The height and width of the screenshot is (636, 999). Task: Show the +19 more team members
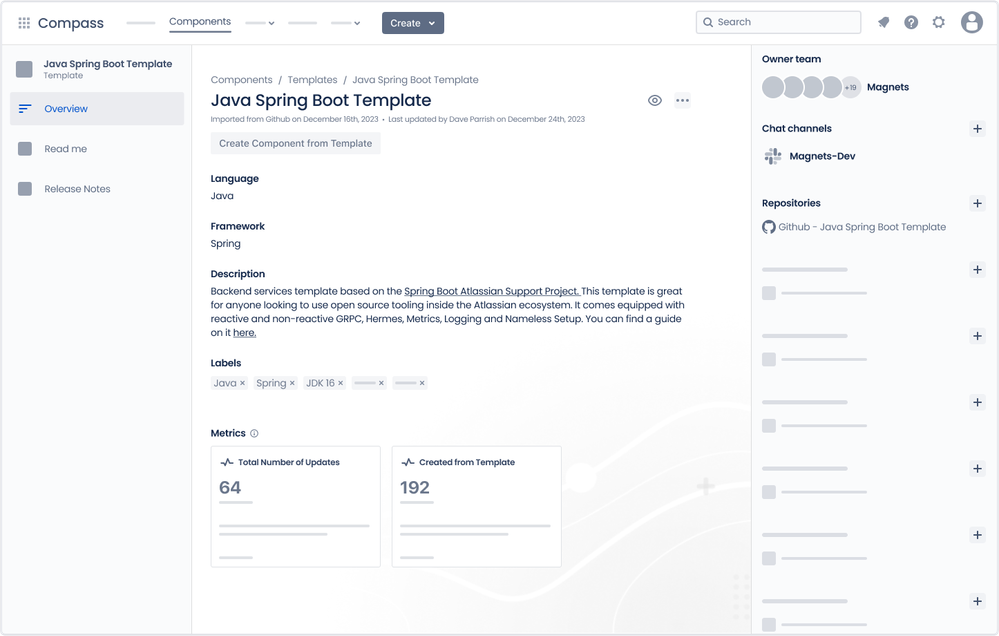point(851,87)
